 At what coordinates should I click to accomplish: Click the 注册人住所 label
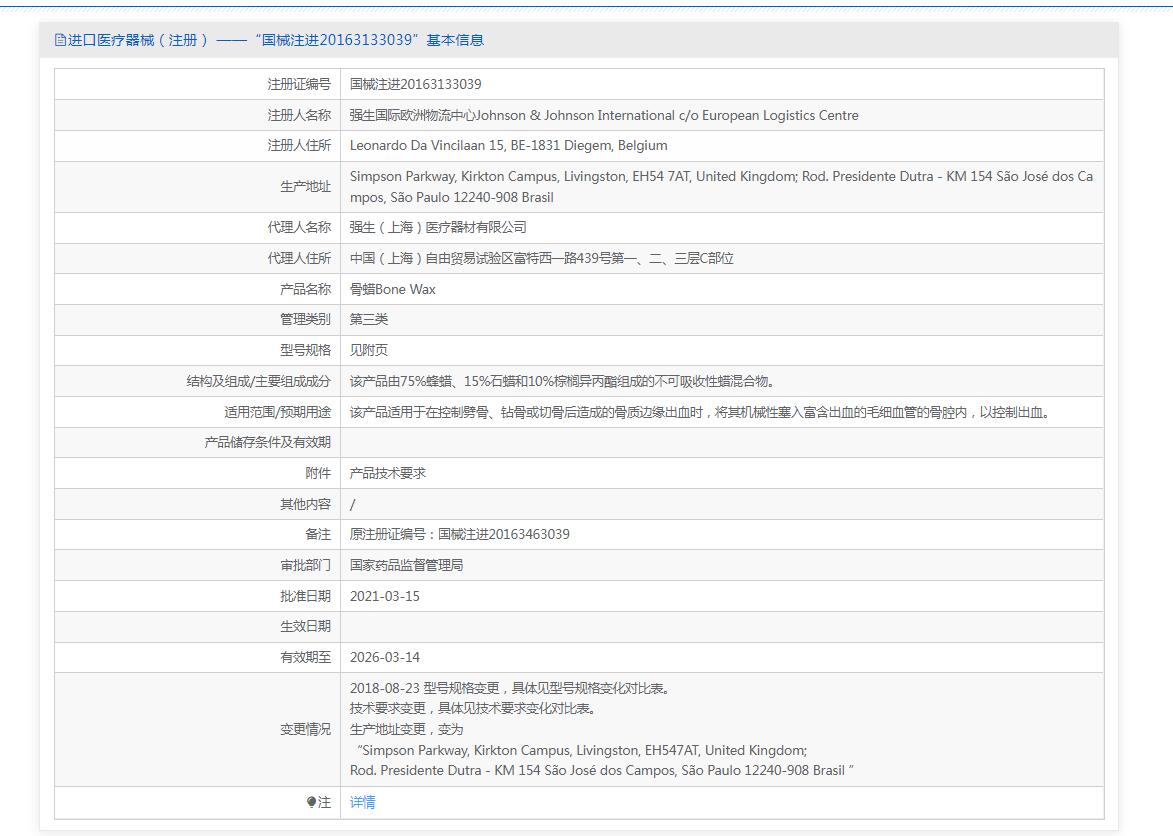299,146
